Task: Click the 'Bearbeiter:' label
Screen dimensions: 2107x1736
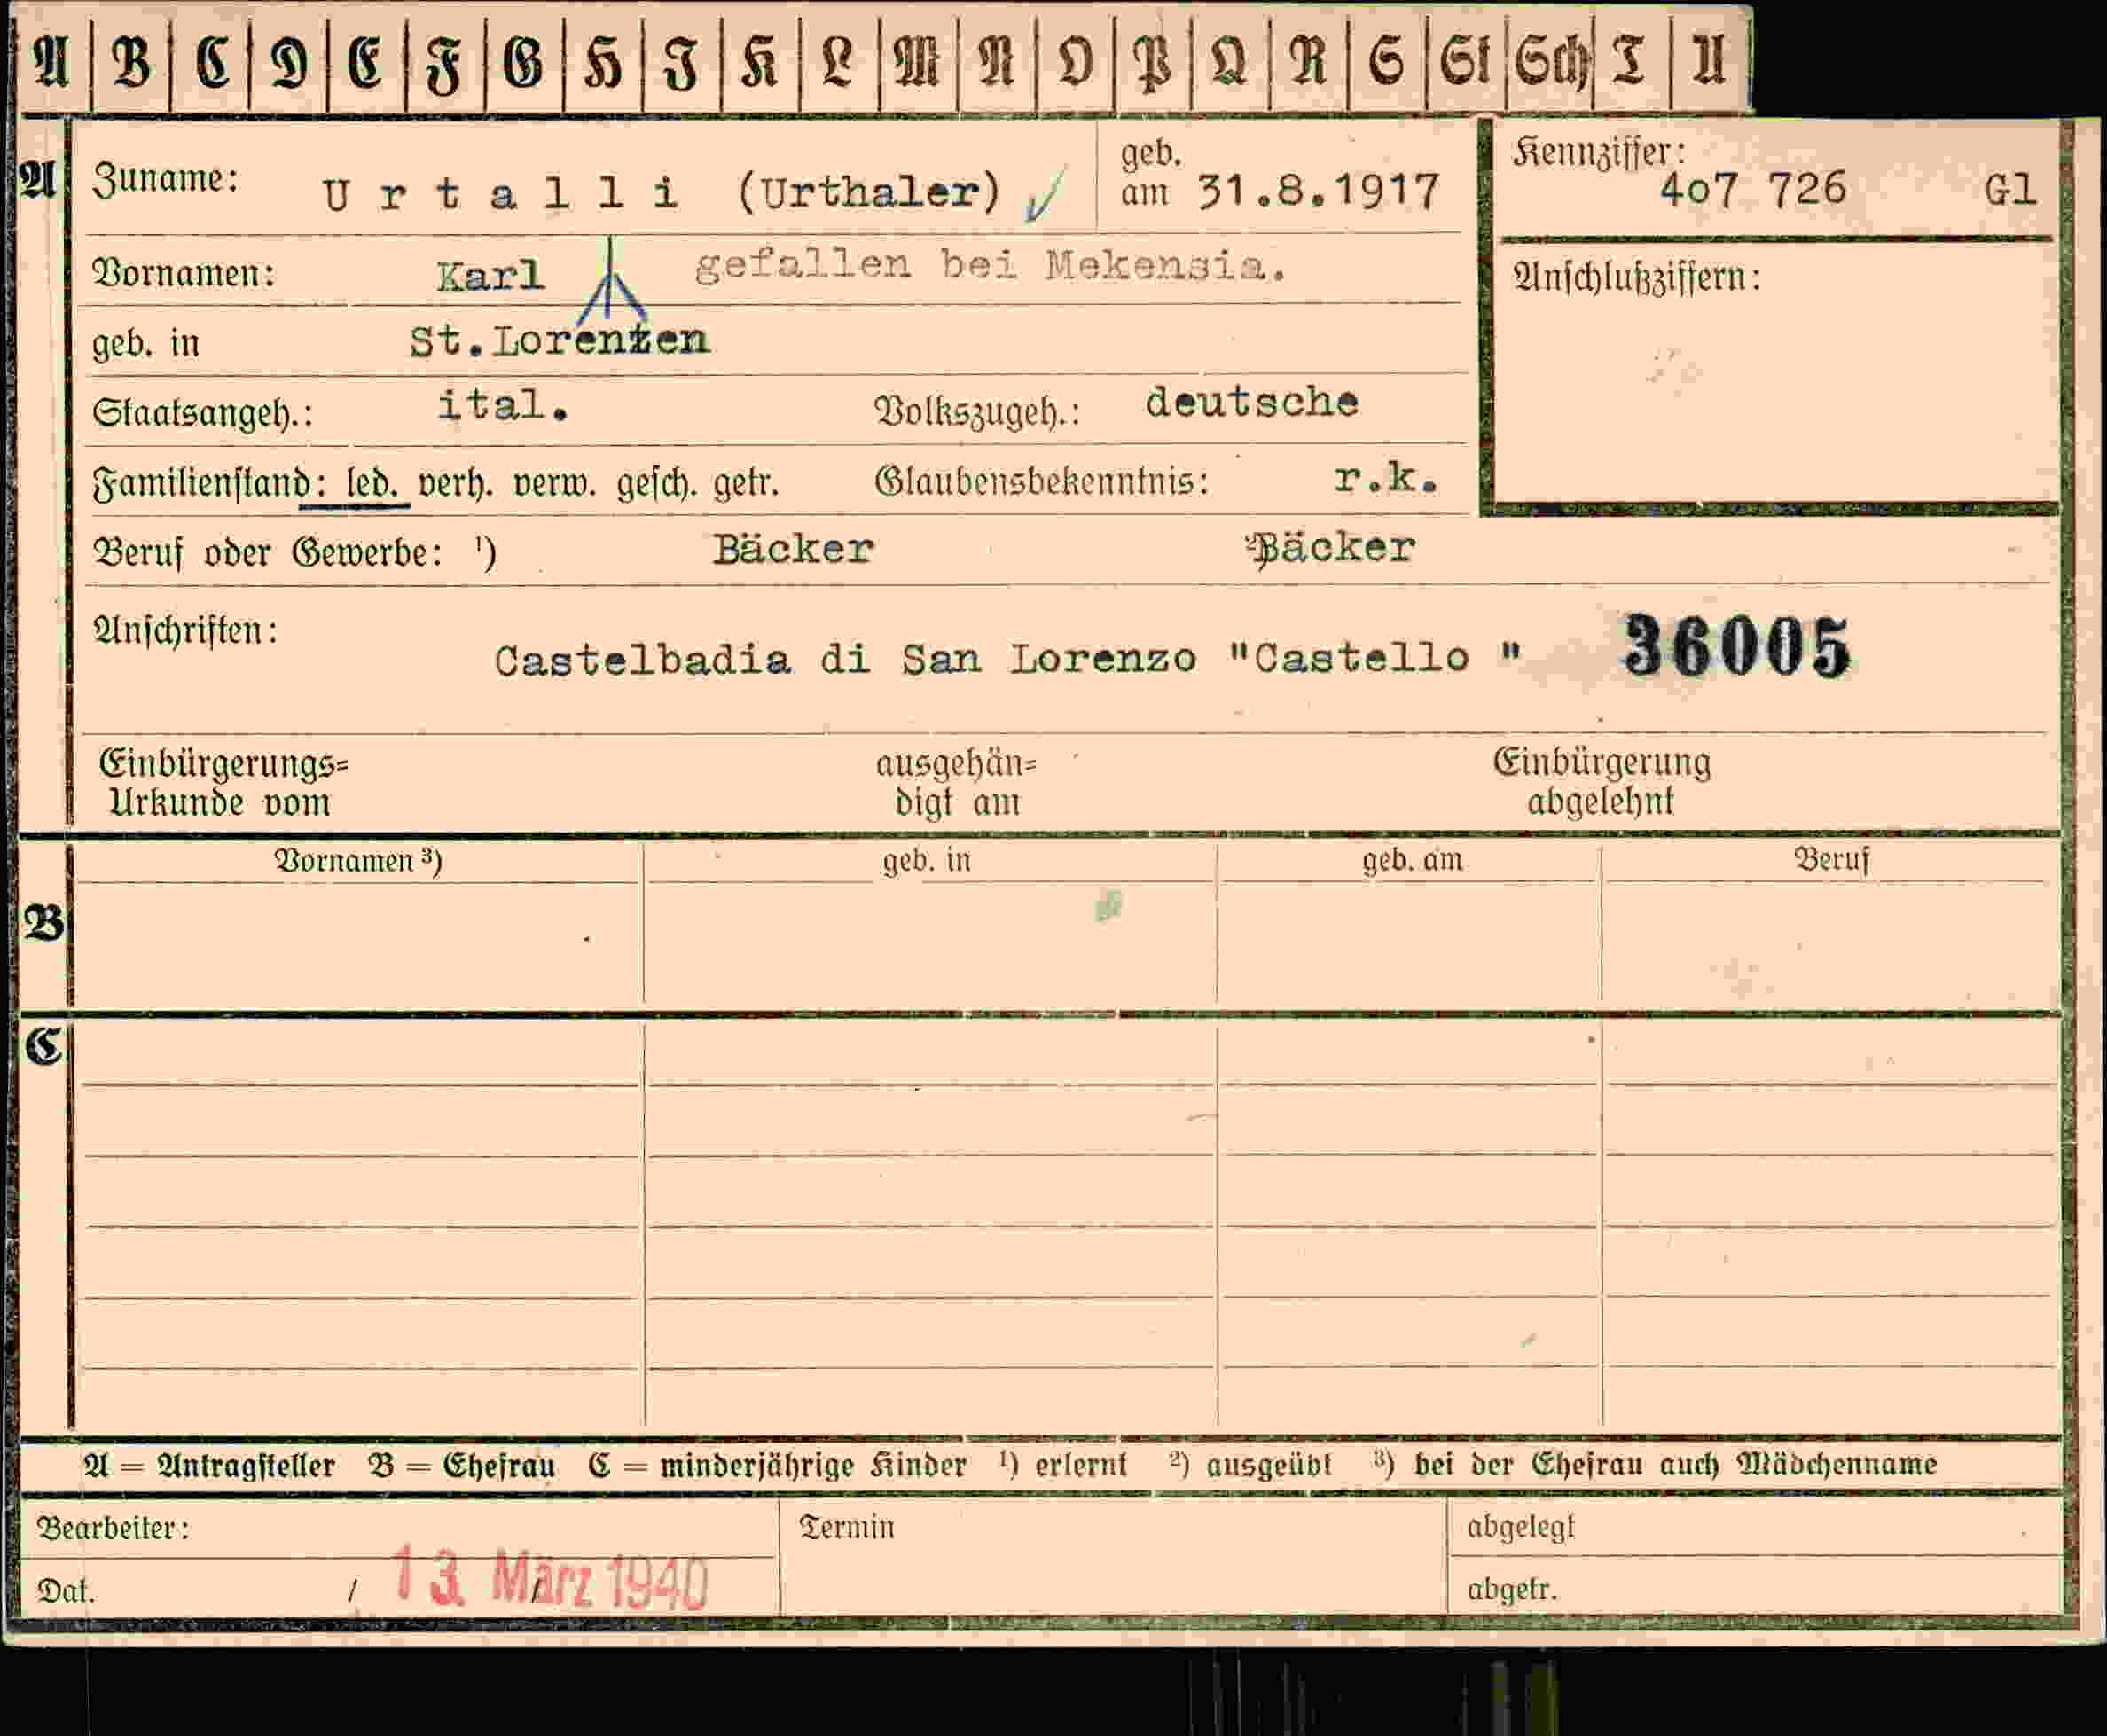Action: pyautogui.click(x=113, y=1528)
